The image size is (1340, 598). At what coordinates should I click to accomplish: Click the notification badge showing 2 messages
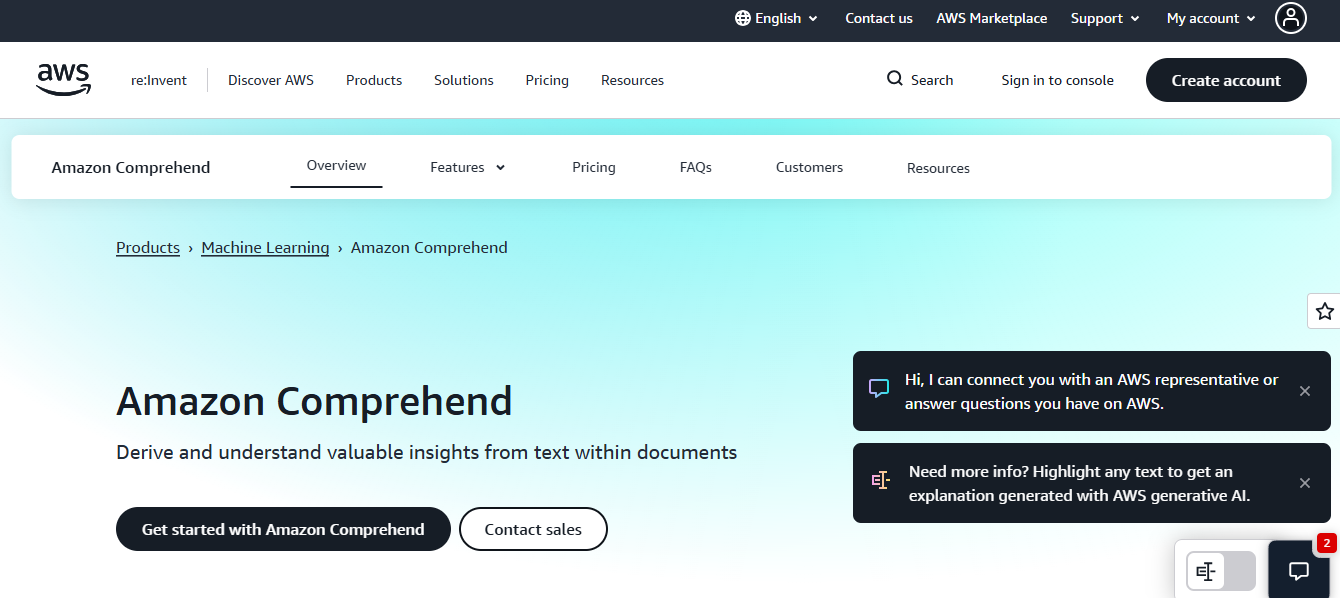[1325, 543]
